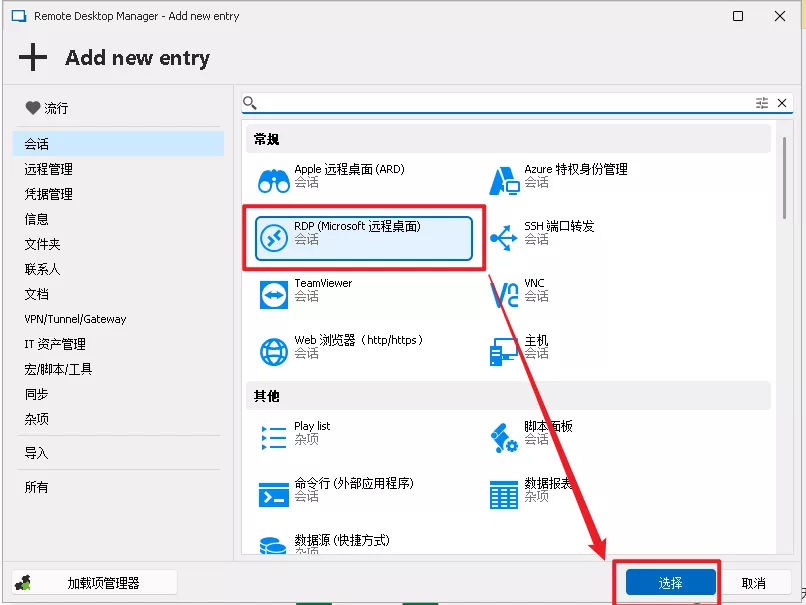806x605 pixels.
Task: Select the Play list icon
Action: point(273,438)
